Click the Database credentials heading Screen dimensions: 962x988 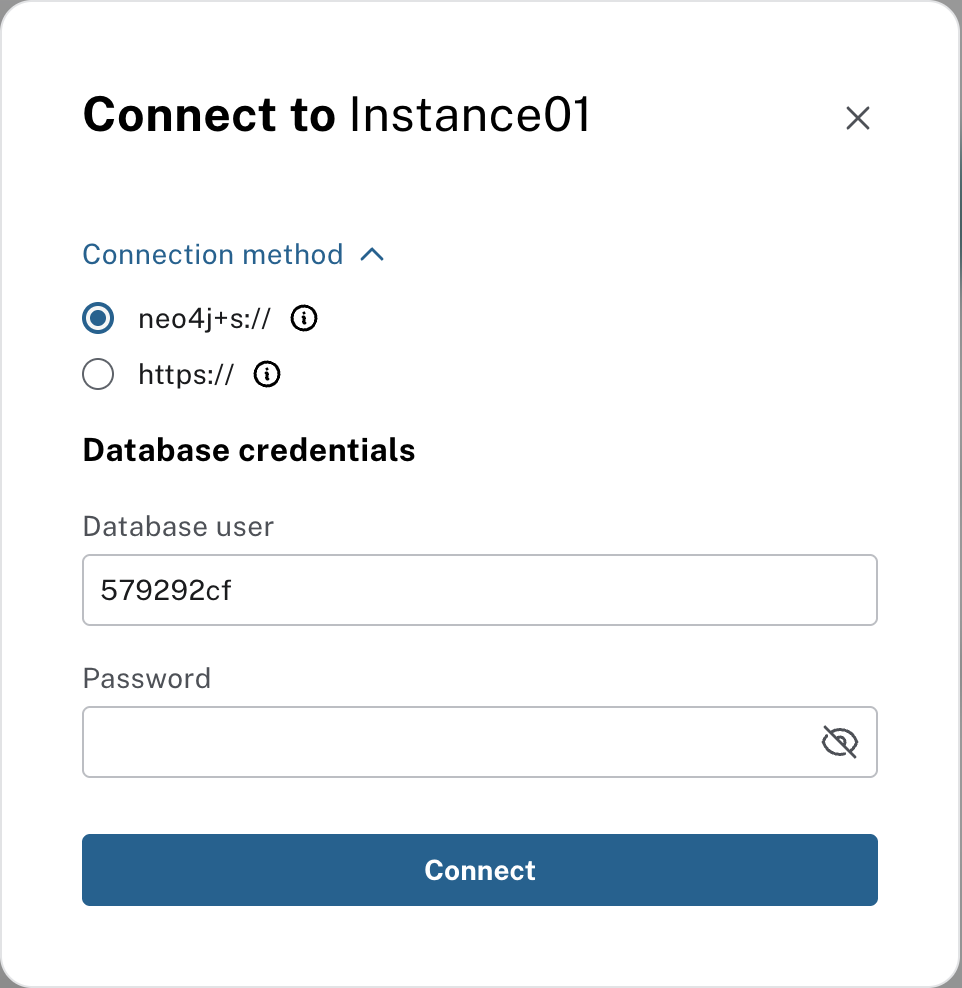pyautogui.click(x=248, y=450)
